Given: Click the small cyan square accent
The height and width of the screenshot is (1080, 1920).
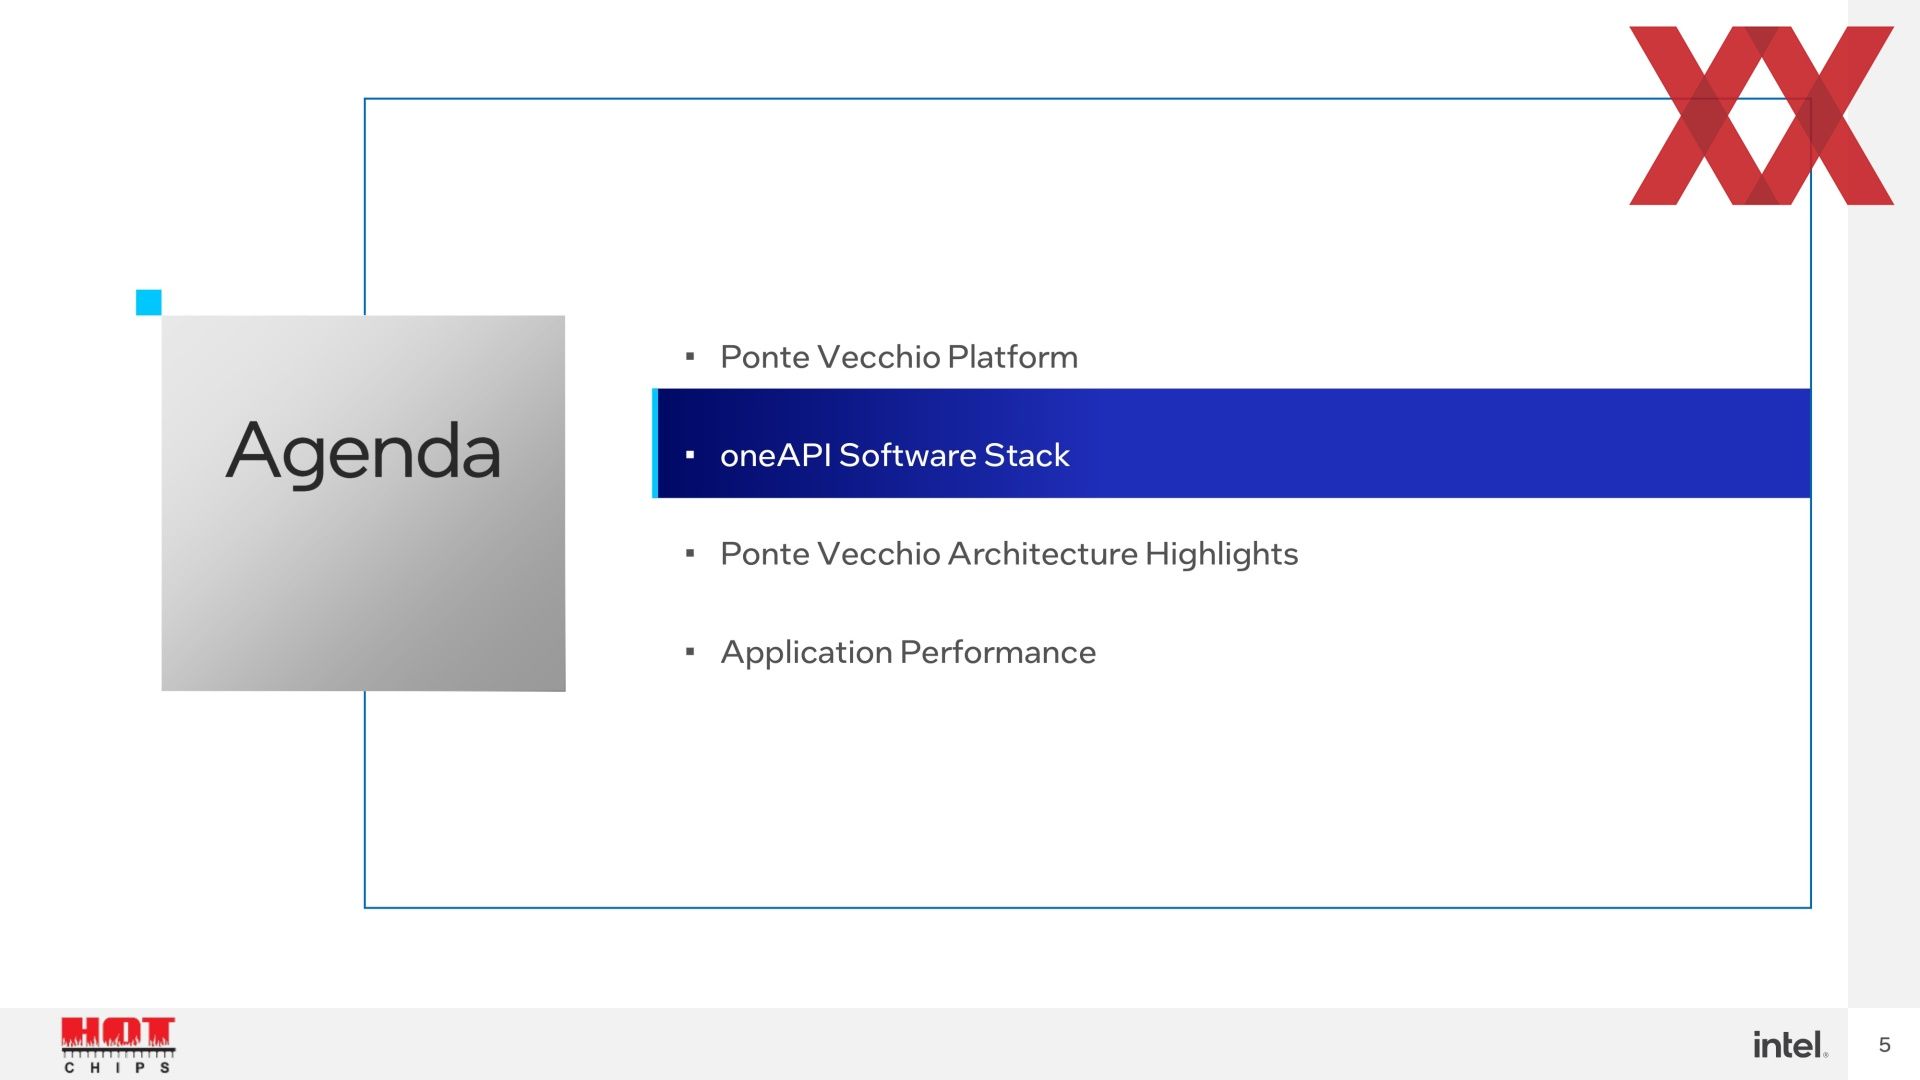Looking at the screenshot, I should (148, 302).
